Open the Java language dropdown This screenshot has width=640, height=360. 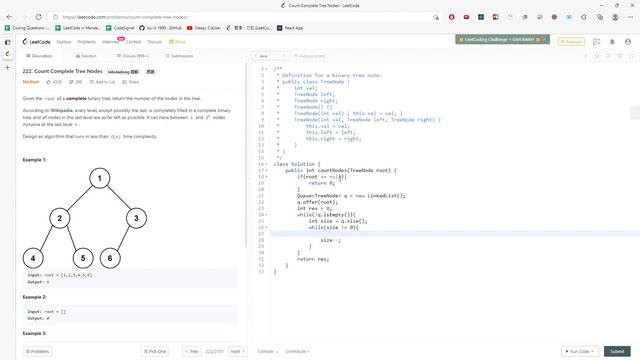[x=270, y=56]
